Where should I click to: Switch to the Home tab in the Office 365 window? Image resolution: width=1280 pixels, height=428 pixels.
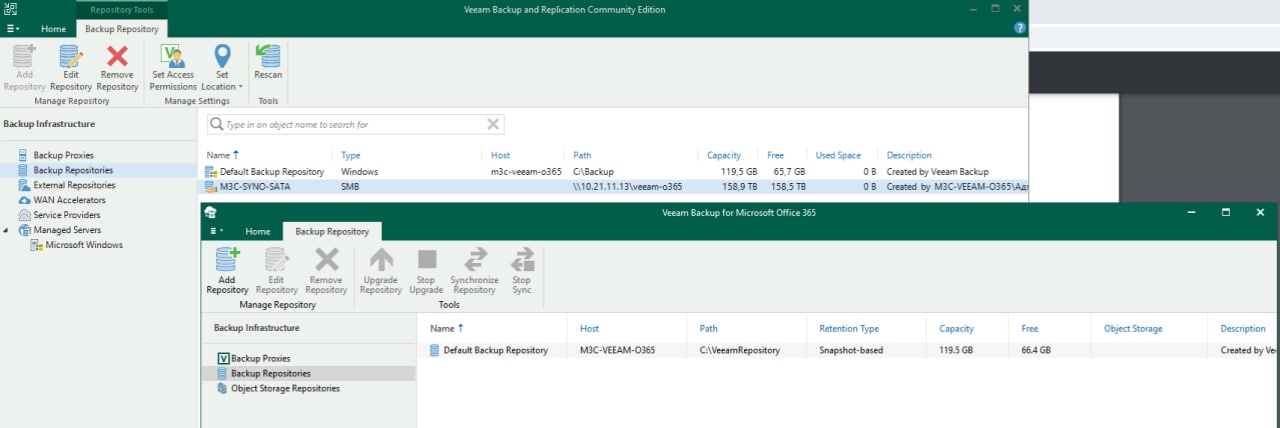[258, 231]
